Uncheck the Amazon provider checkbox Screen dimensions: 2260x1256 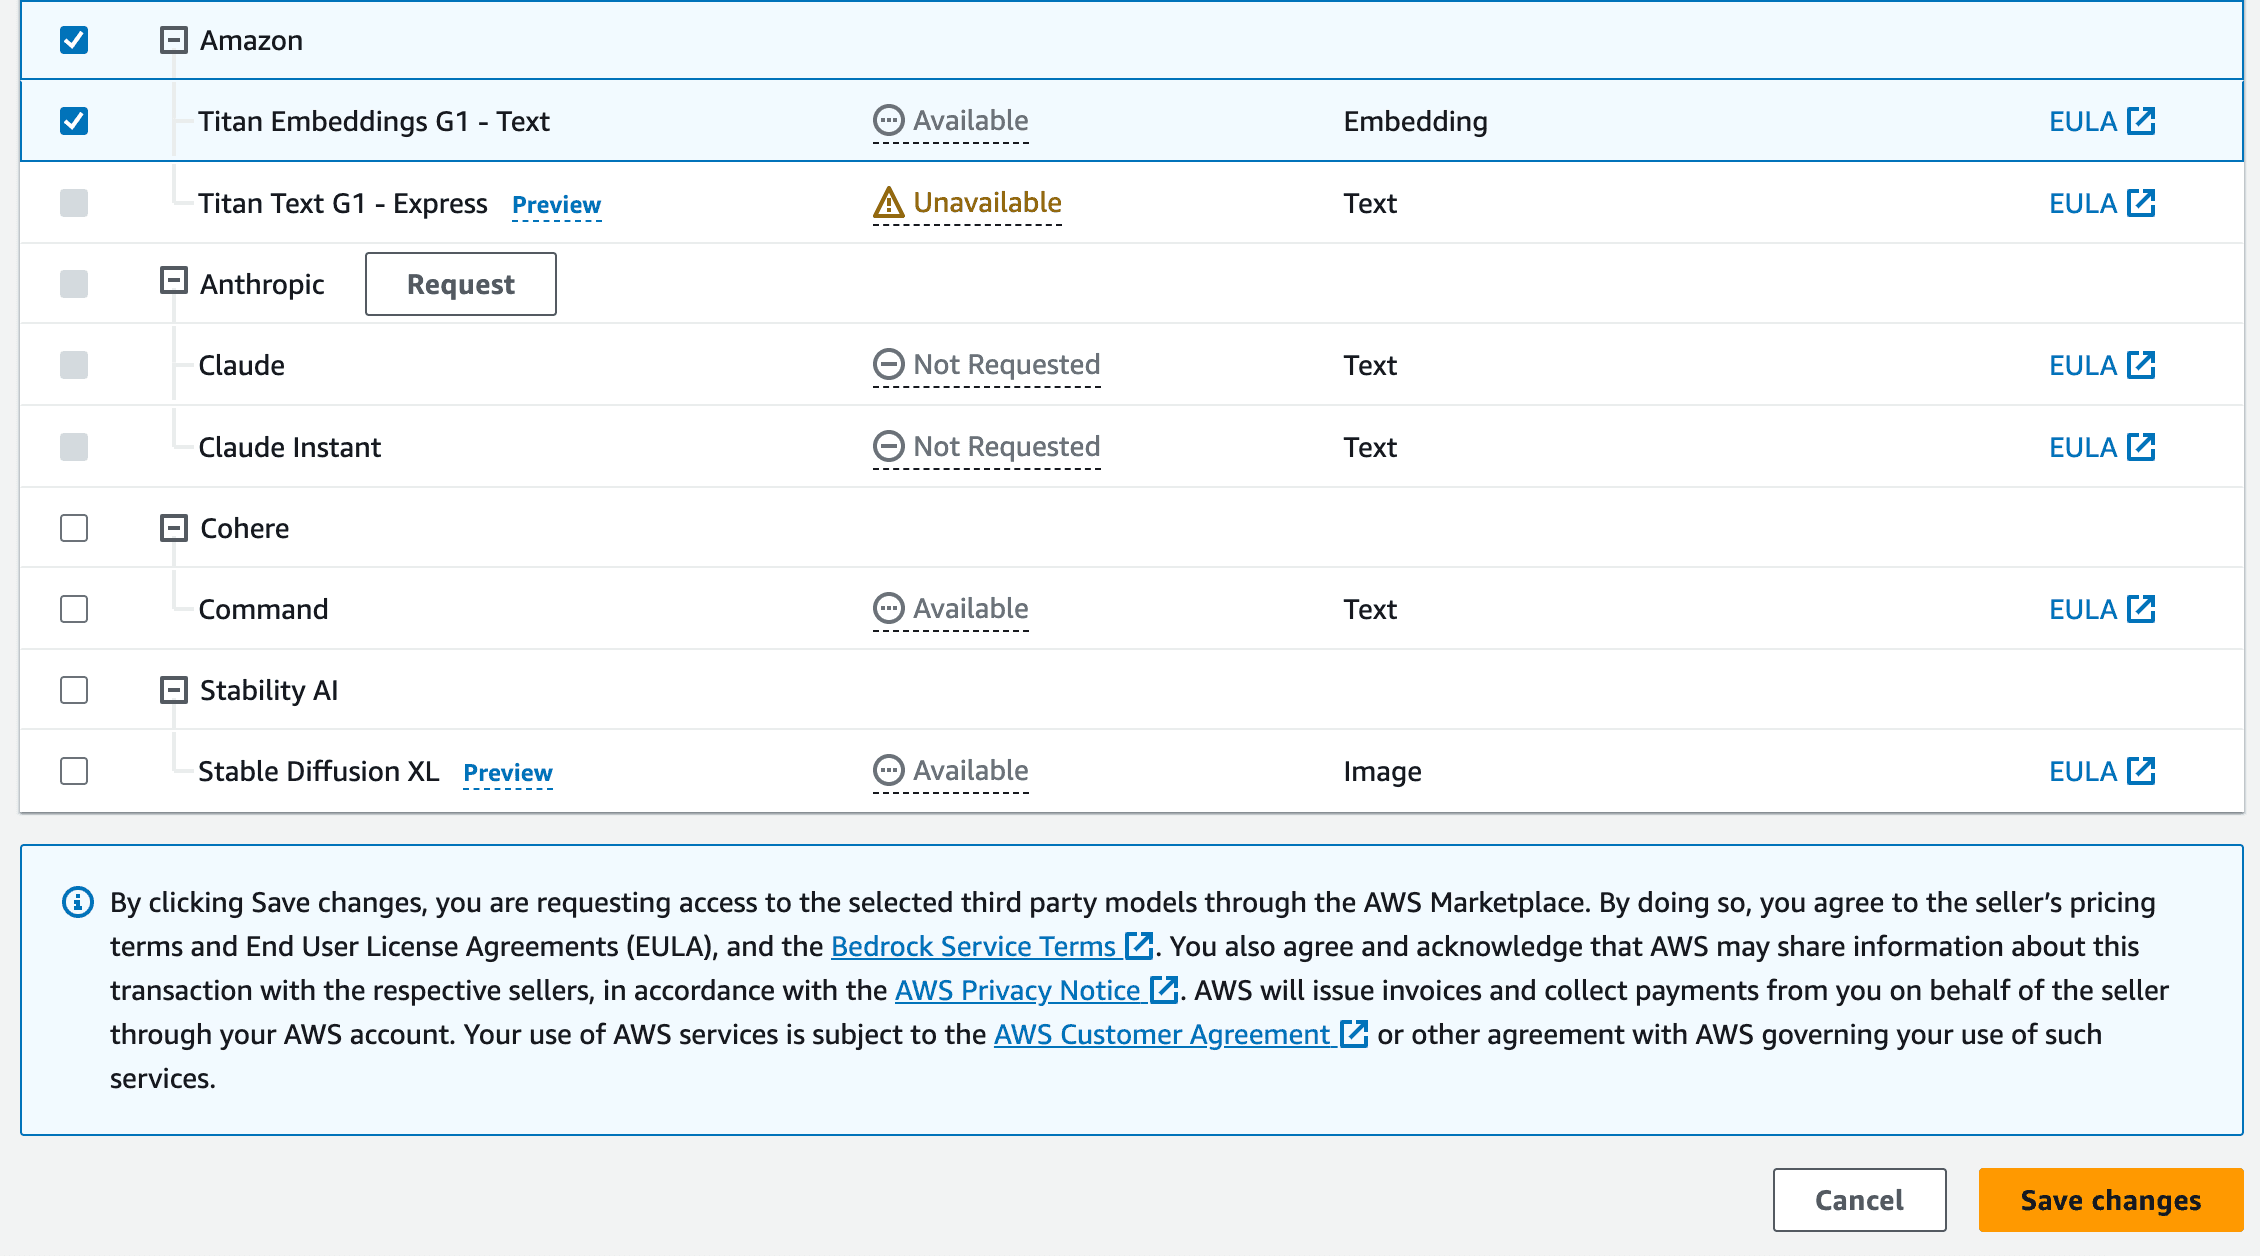[73, 40]
